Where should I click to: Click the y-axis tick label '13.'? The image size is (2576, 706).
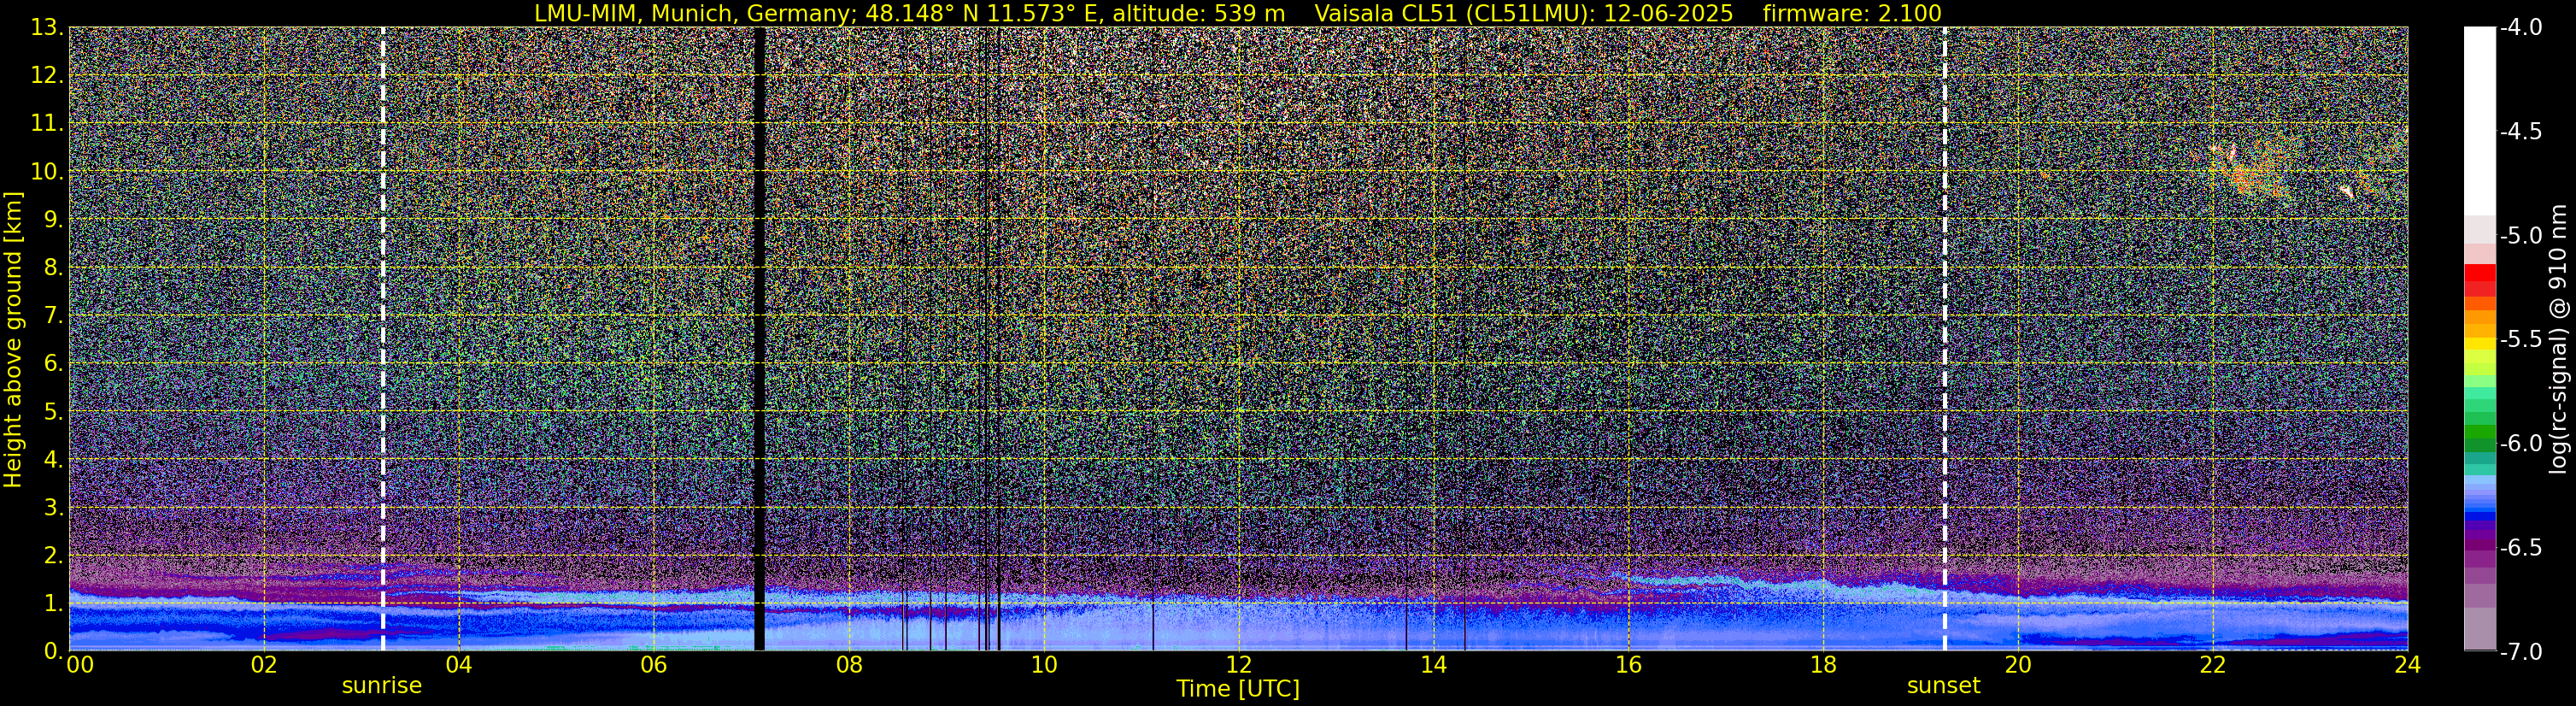click(48, 27)
